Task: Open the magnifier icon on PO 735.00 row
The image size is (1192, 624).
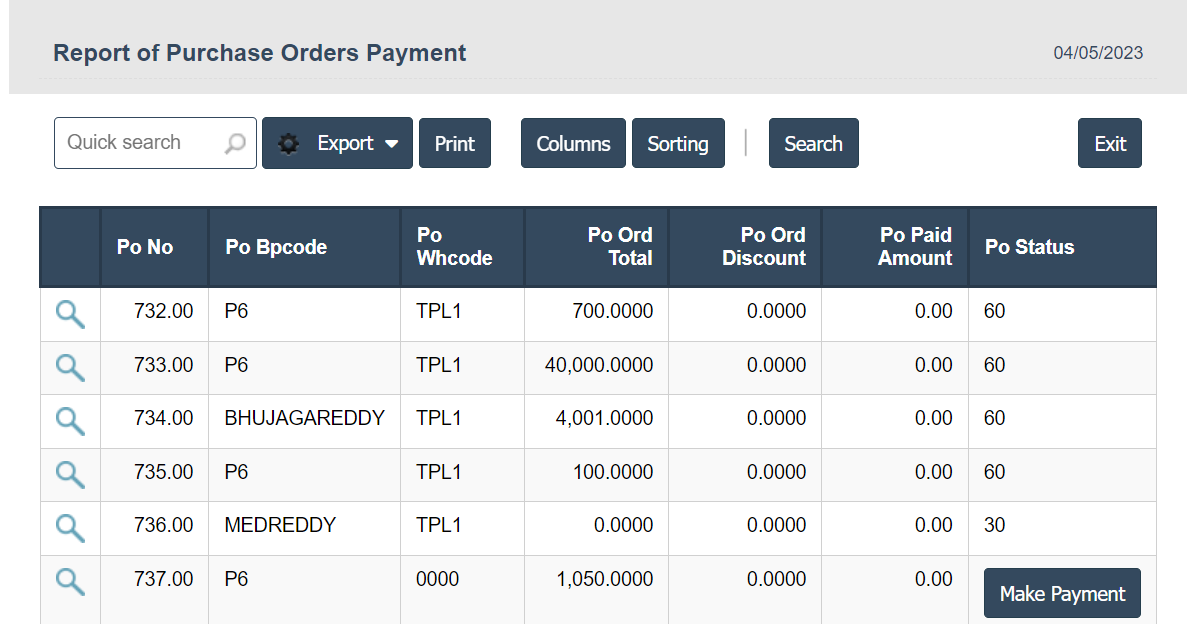Action: pyautogui.click(x=70, y=474)
